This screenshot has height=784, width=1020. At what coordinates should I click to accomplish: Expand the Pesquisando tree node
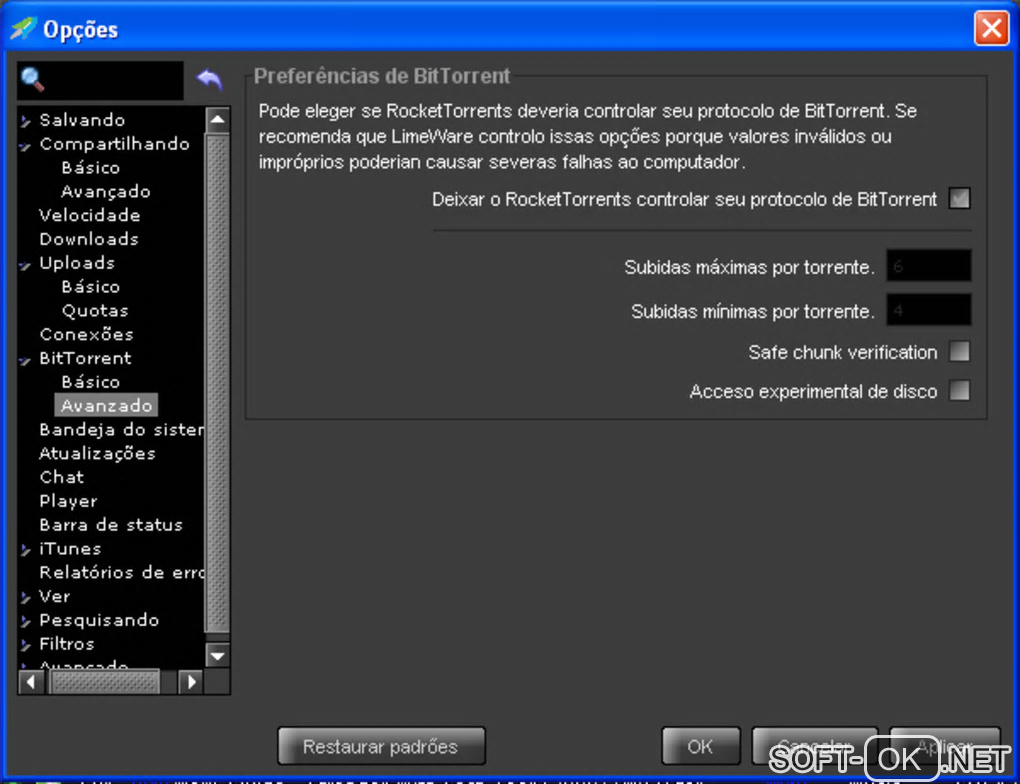pos(25,621)
